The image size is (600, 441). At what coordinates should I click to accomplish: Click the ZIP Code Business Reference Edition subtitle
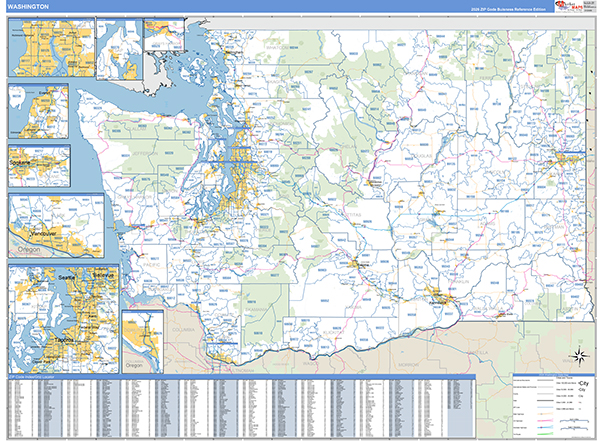pyautogui.click(x=508, y=9)
